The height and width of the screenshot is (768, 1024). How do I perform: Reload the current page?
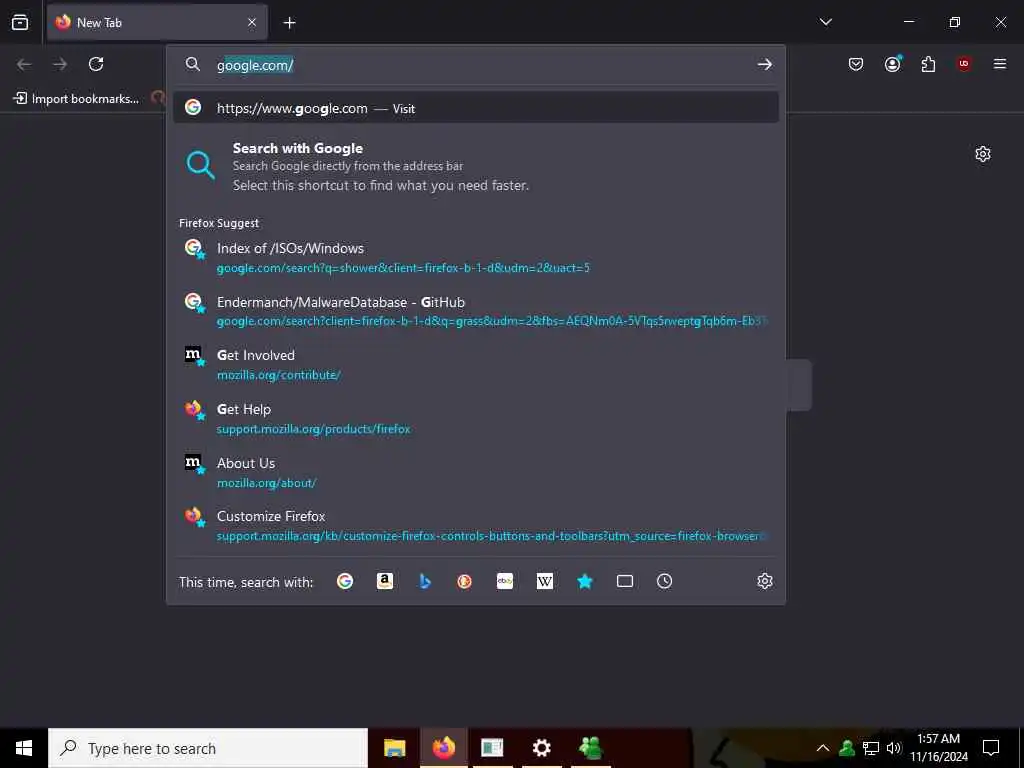coord(96,64)
